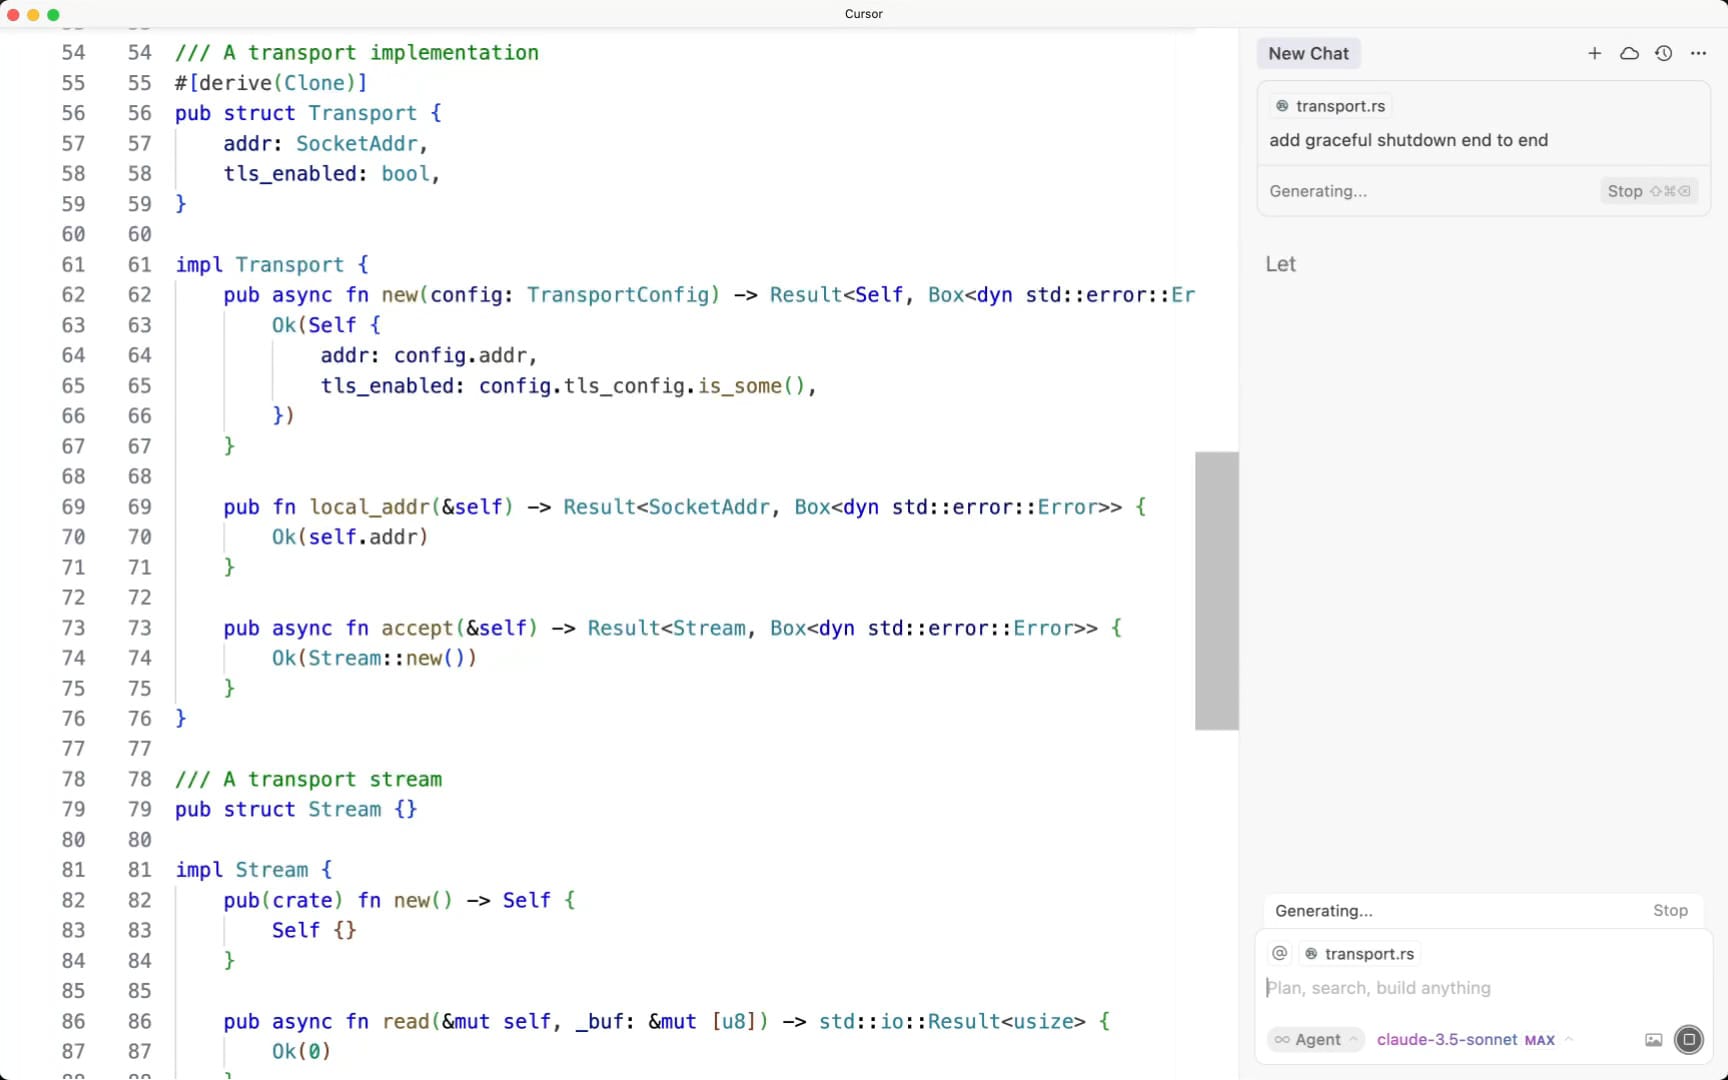Click the comment '/// A transport stream'

(x=308, y=779)
